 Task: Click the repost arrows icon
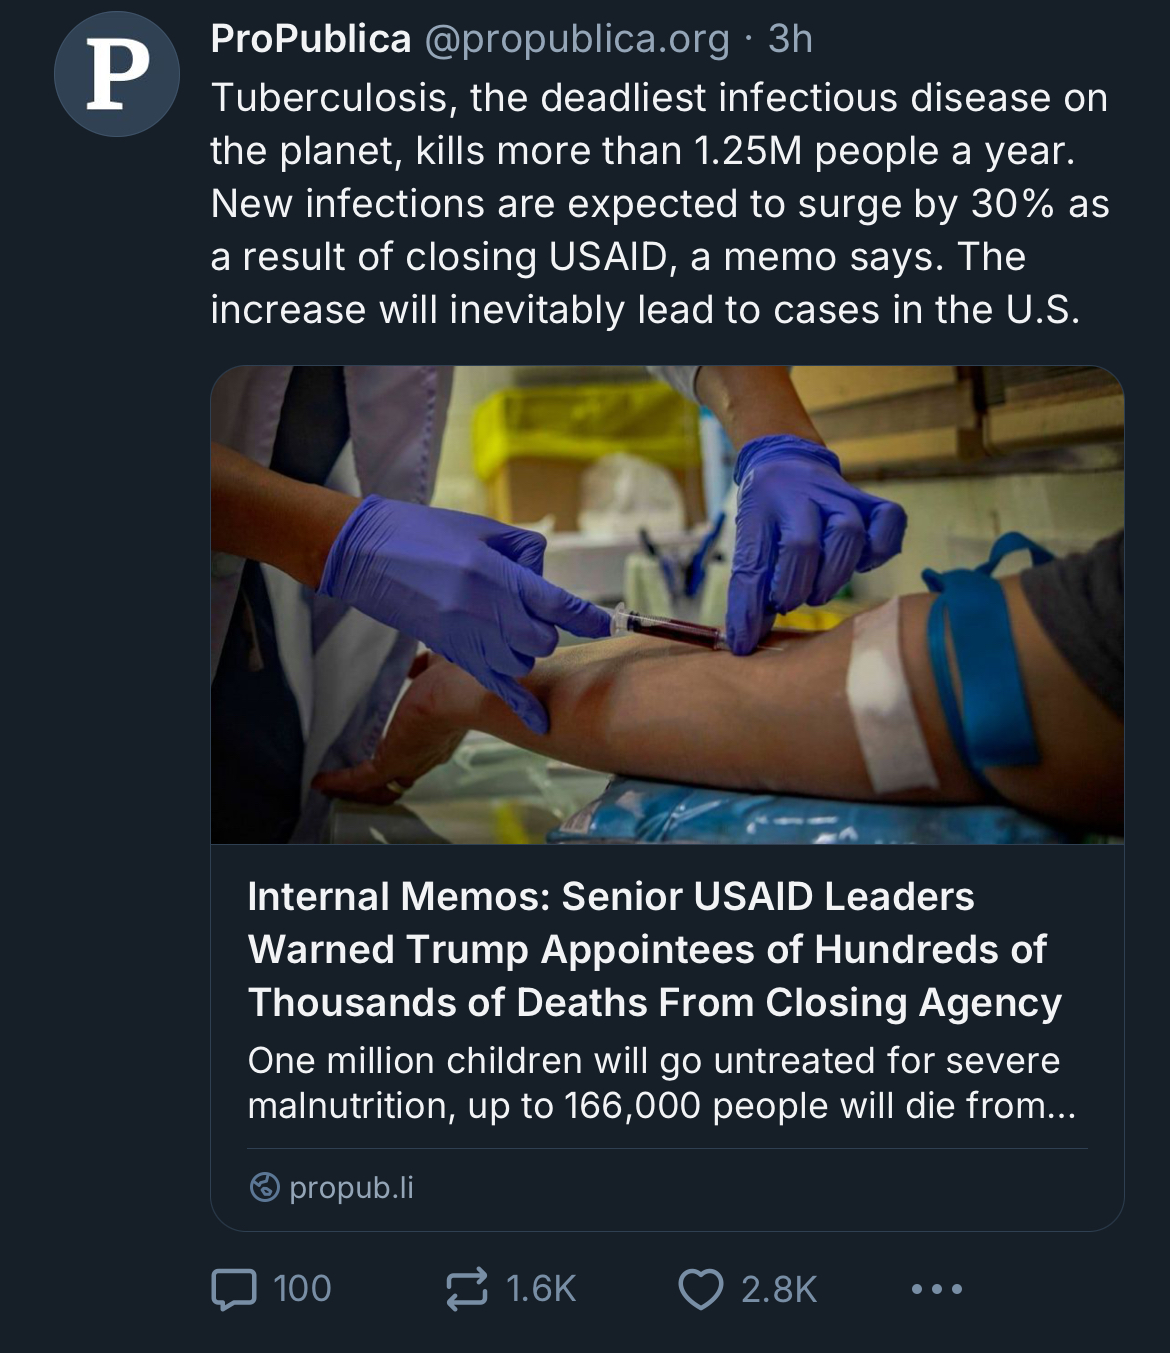coord(467,1289)
